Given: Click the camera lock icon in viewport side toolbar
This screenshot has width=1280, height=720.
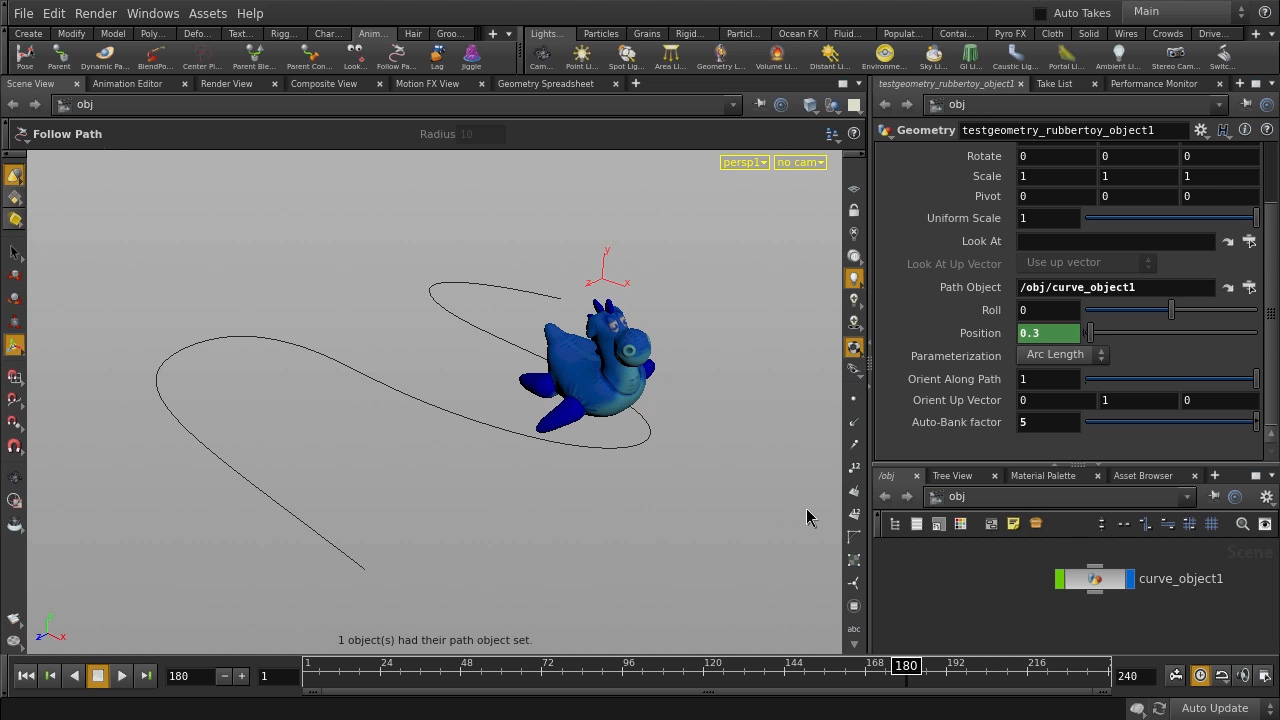Looking at the screenshot, I should [853, 210].
